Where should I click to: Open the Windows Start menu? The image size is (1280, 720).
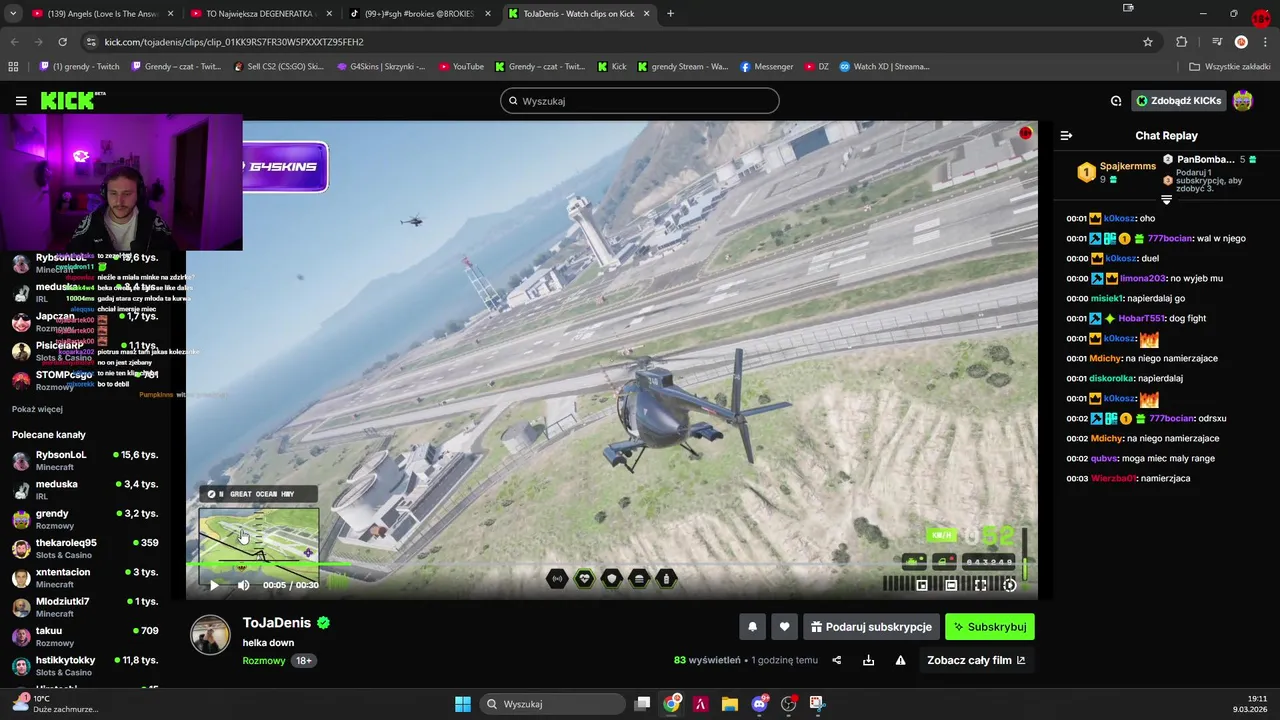coord(463,704)
